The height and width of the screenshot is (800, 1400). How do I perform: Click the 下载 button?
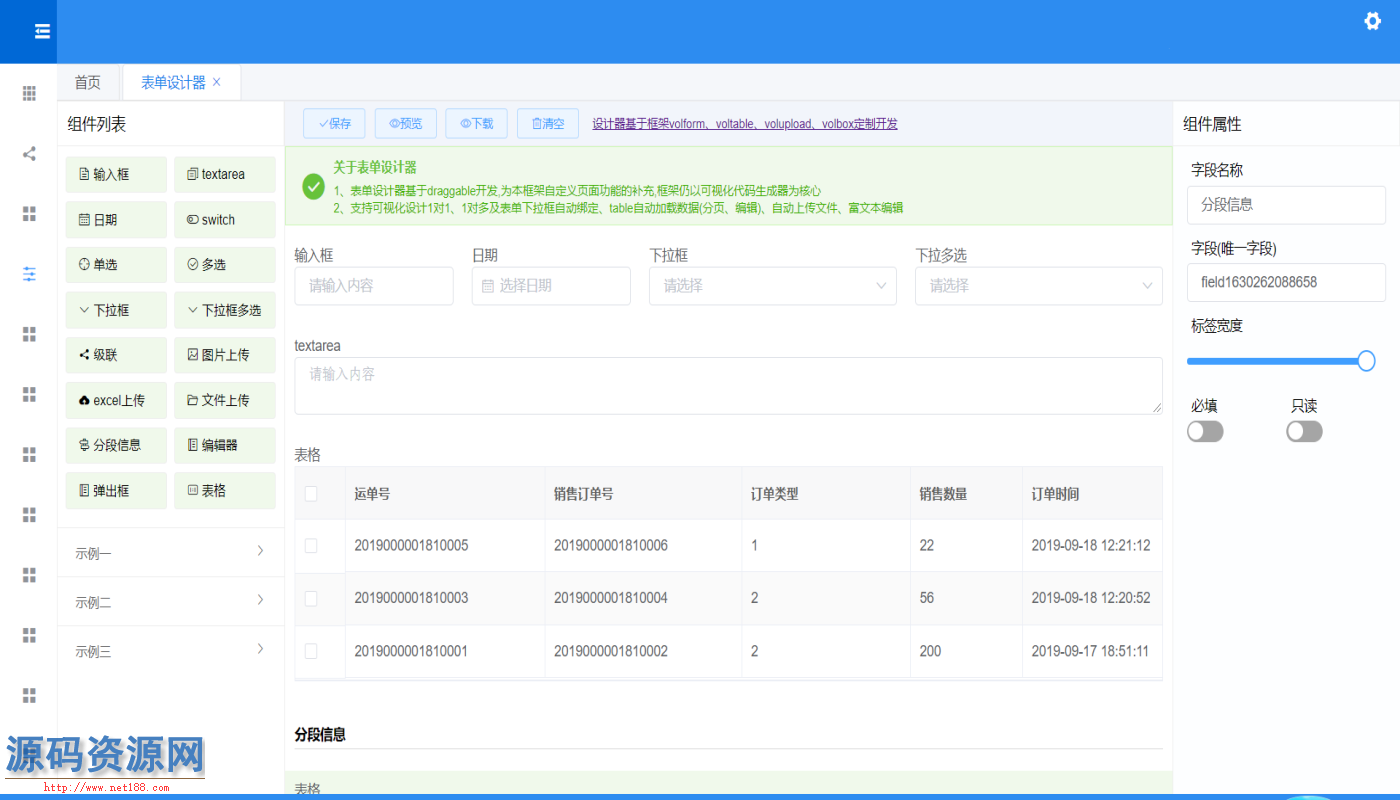[x=476, y=123]
